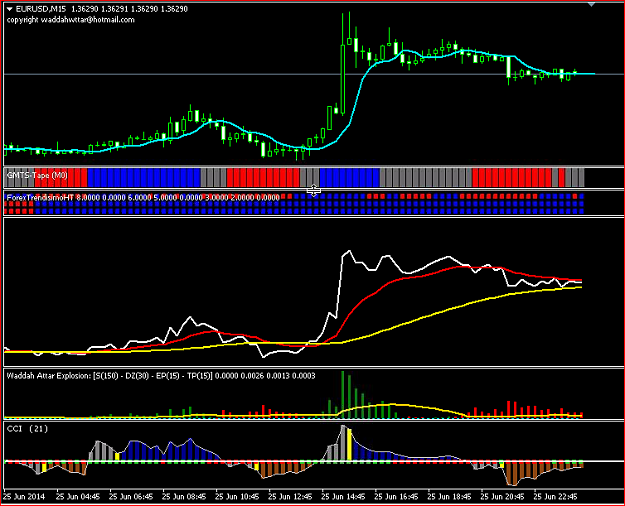Click the copyright waddahwttar@hotmail.com label
Screen dimensions: 625x506
click(x=71, y=20)
